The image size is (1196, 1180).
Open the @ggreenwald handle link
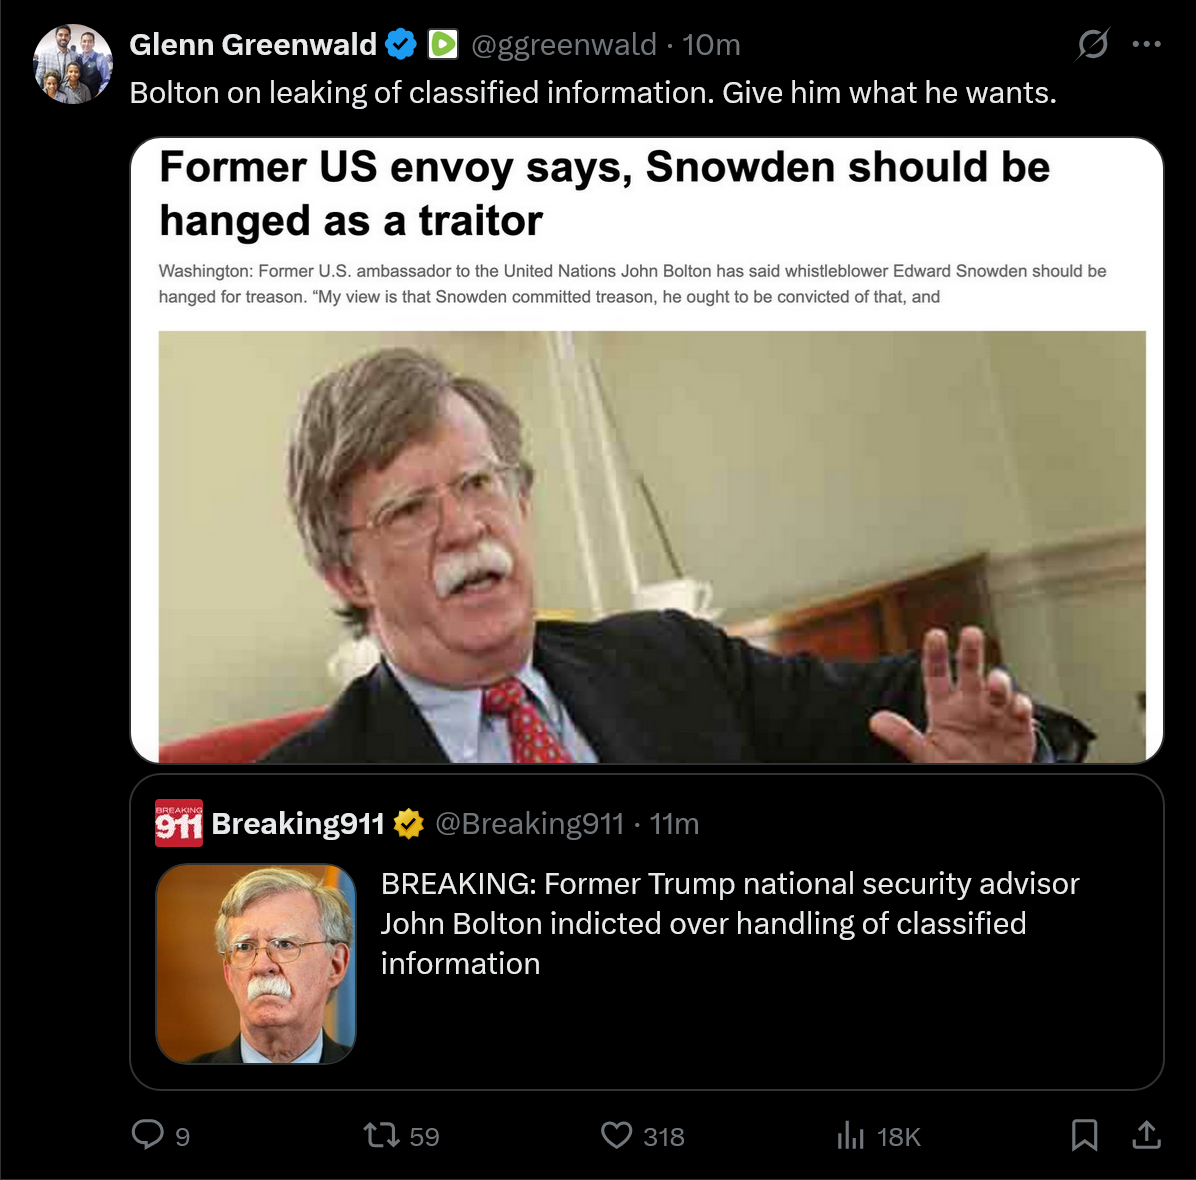click(x=564, y=44)
